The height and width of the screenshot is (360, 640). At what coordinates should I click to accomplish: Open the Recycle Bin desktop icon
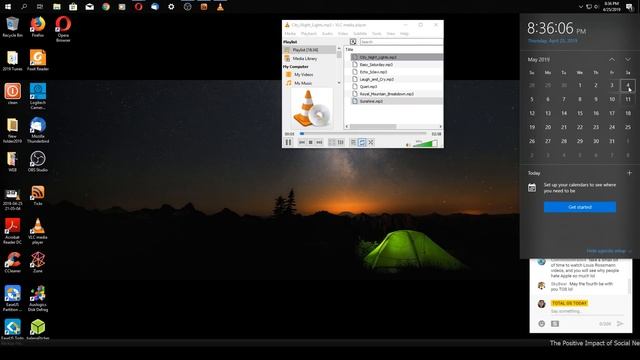coord(12,27)
